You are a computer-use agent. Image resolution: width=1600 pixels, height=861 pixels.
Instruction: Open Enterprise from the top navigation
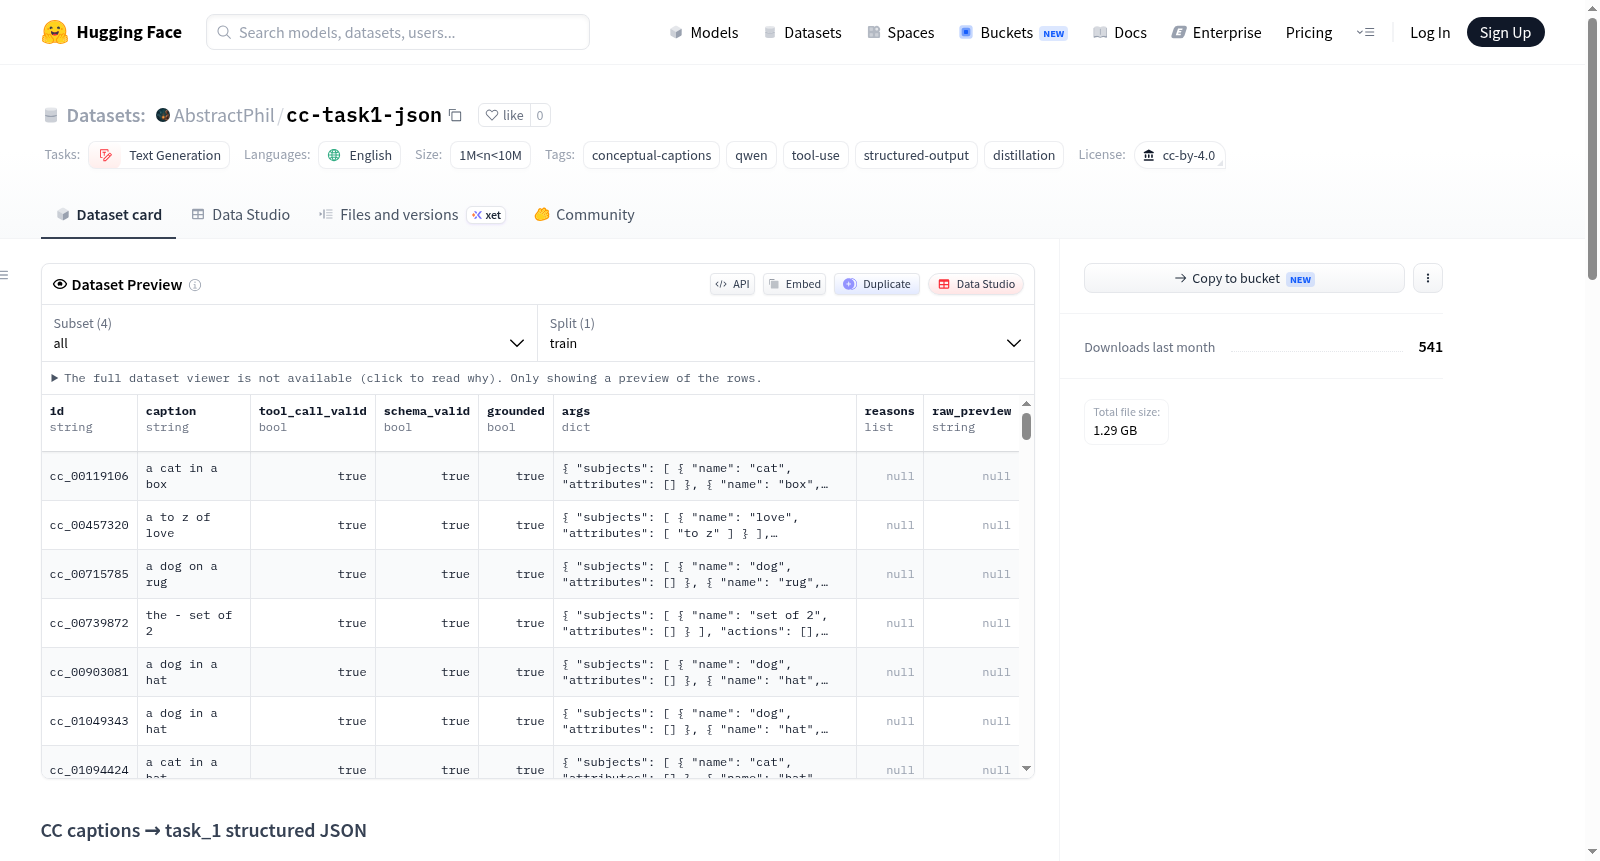click(x=1216, y=32)
